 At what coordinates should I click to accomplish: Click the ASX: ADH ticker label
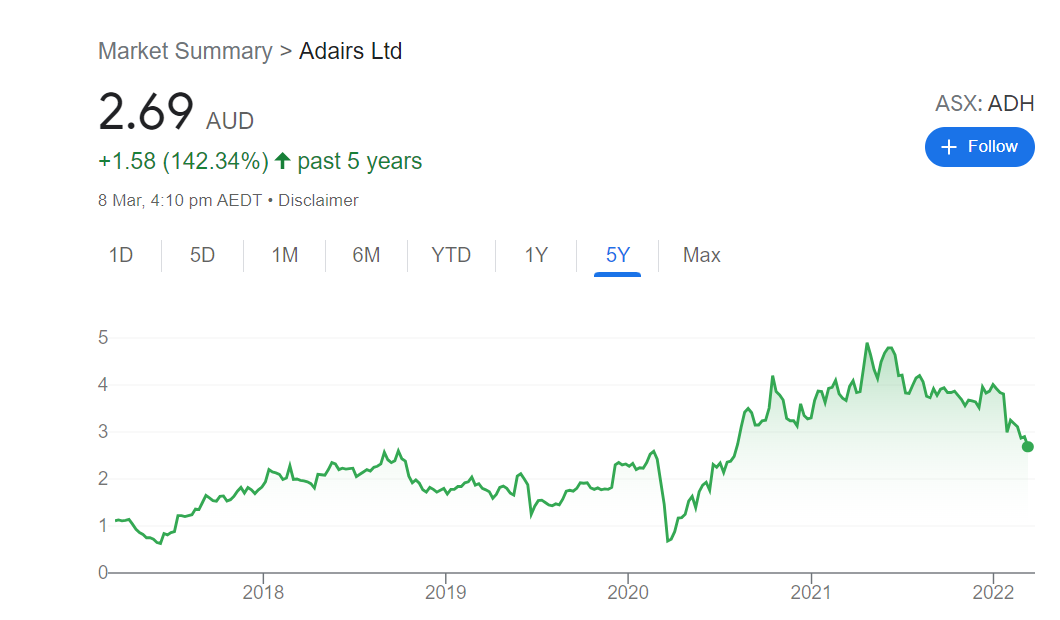tap(984, 103)
